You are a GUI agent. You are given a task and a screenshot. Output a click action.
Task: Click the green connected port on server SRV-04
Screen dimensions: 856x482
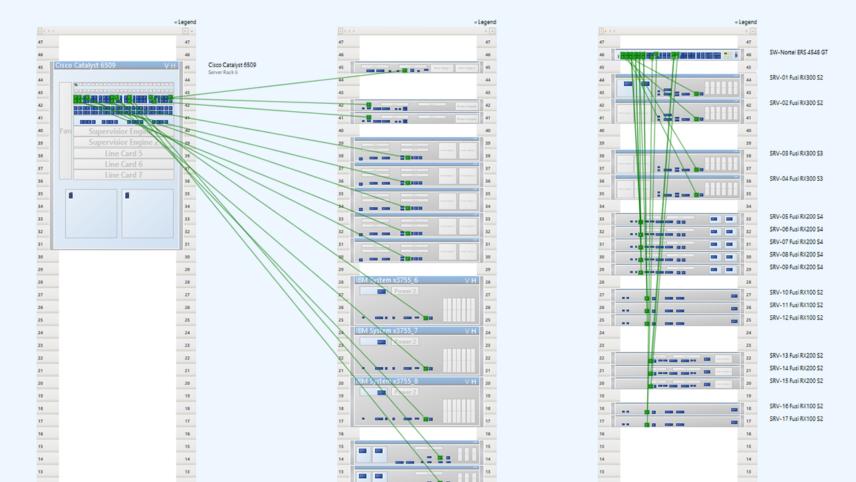pos(697,195)
